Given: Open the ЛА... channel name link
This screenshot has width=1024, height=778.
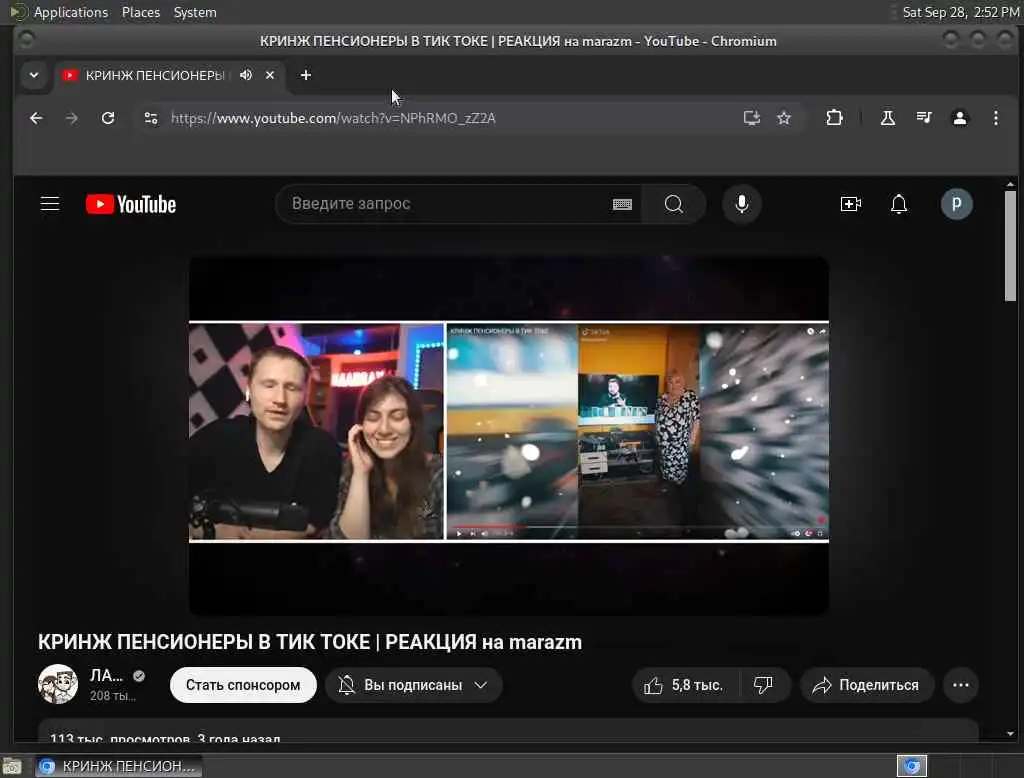Looking at the screenshot, I should (106, 675).
